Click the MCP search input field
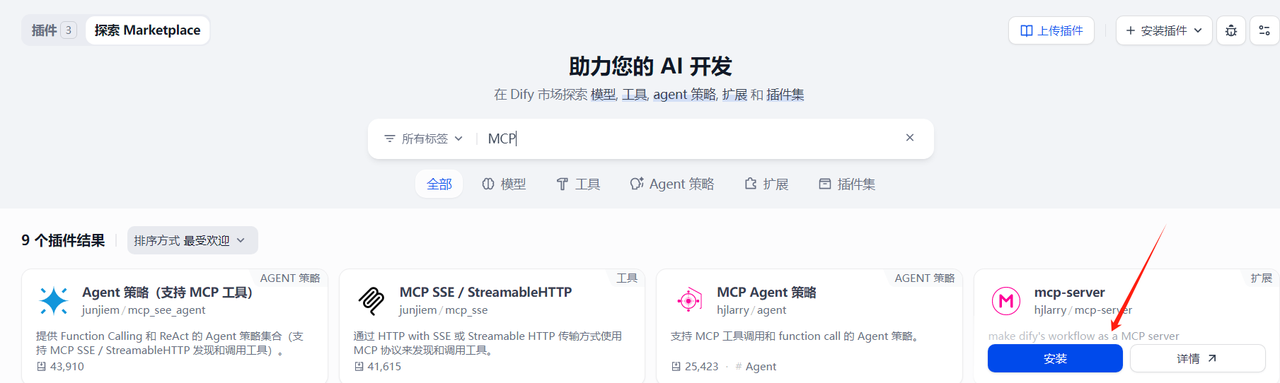1280x383 pixels. pos(690,138)
